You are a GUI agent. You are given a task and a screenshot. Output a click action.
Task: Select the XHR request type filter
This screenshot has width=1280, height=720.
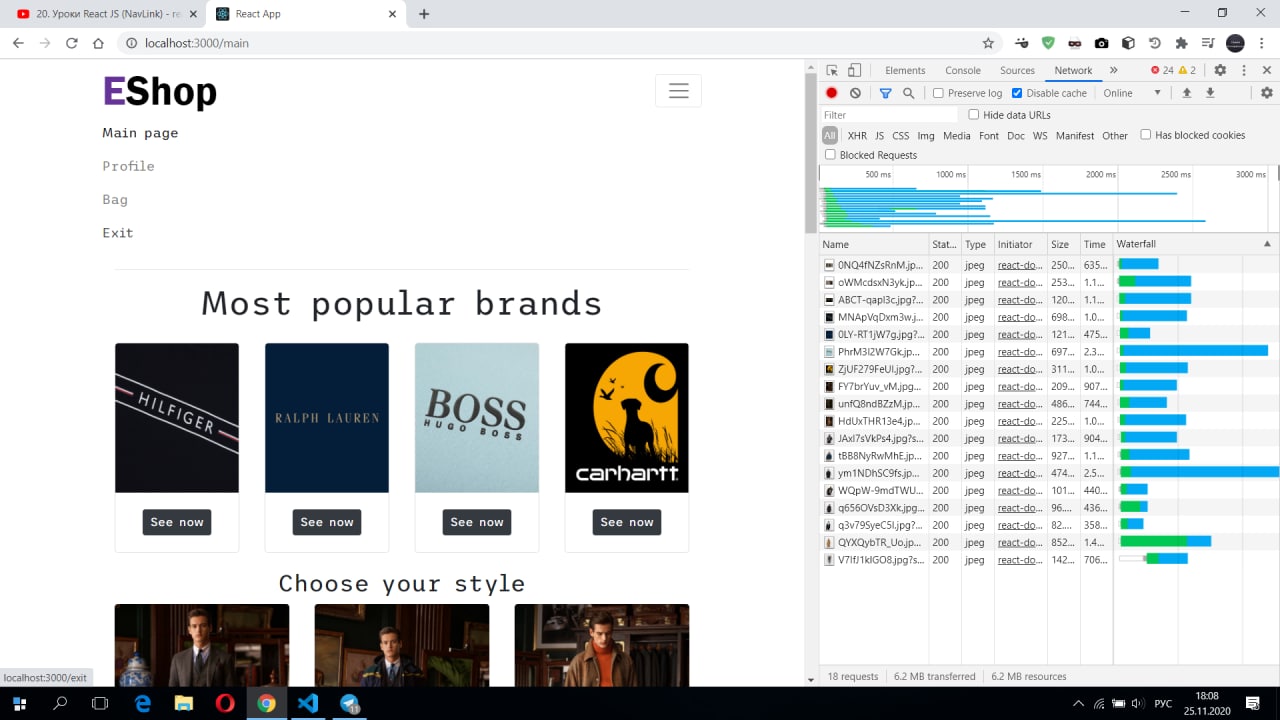857,136
